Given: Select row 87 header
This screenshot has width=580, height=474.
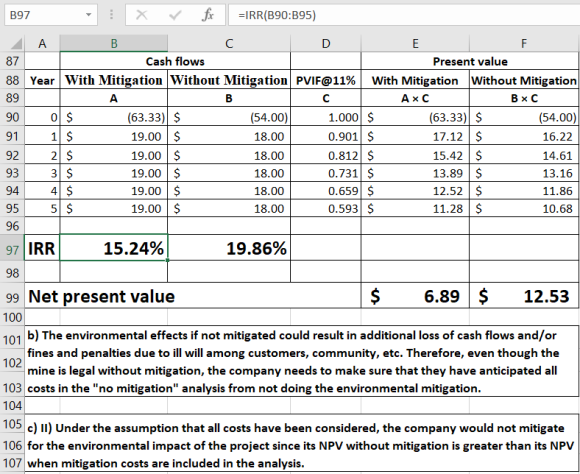Looking at the screenshot, I should click(12, 61).
